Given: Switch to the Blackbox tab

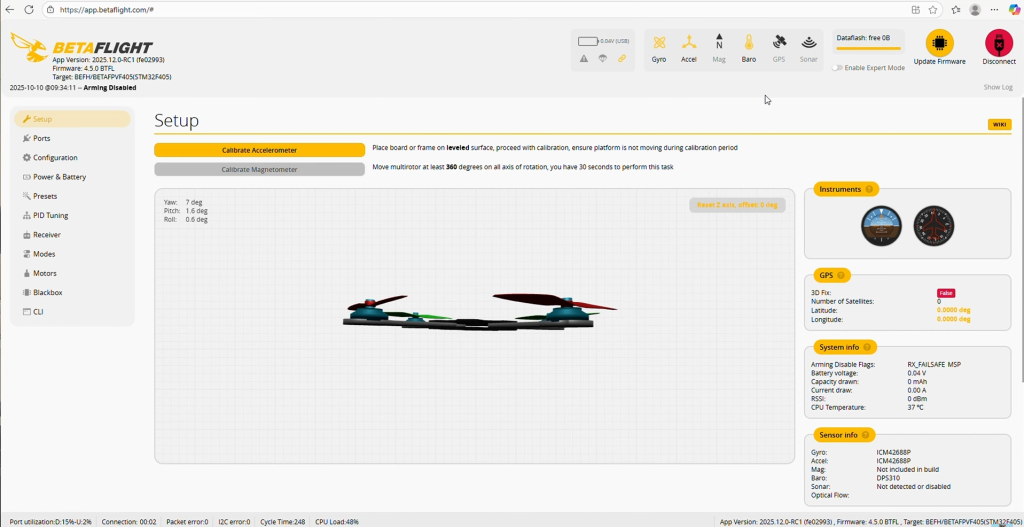Looking at the screenshot, I should click(x=47, y=292).
